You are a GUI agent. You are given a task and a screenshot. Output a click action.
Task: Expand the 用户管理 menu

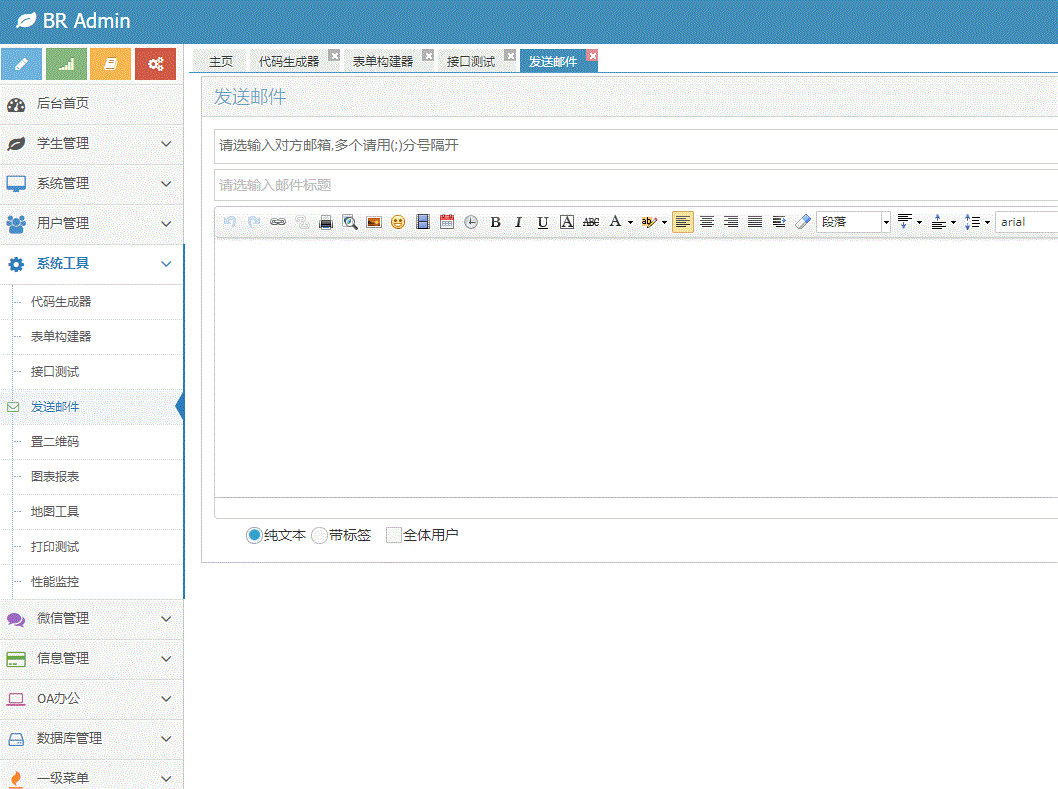click(92, 223)
